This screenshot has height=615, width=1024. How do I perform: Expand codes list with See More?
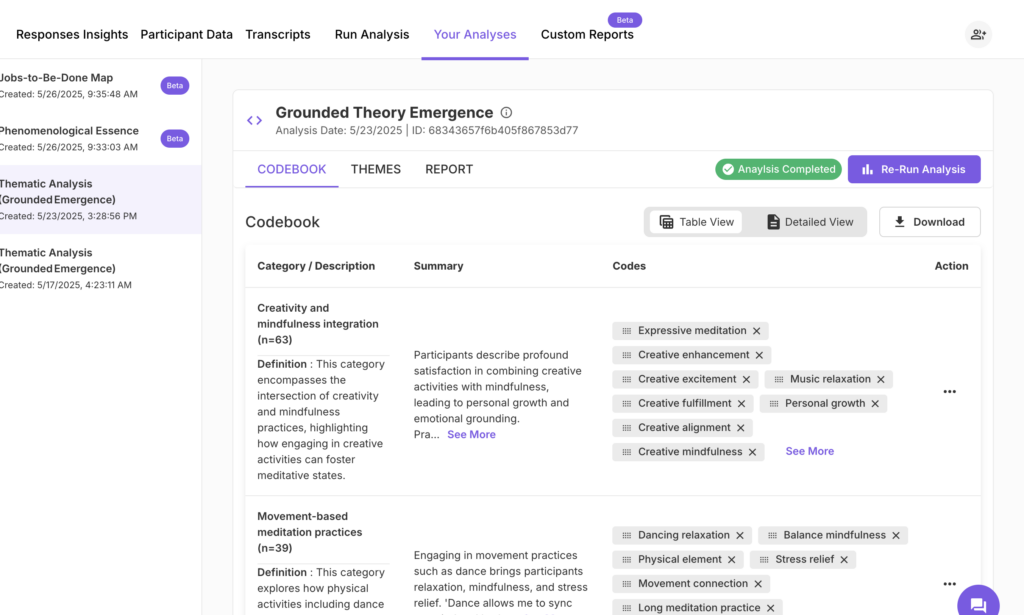(809, 451)
